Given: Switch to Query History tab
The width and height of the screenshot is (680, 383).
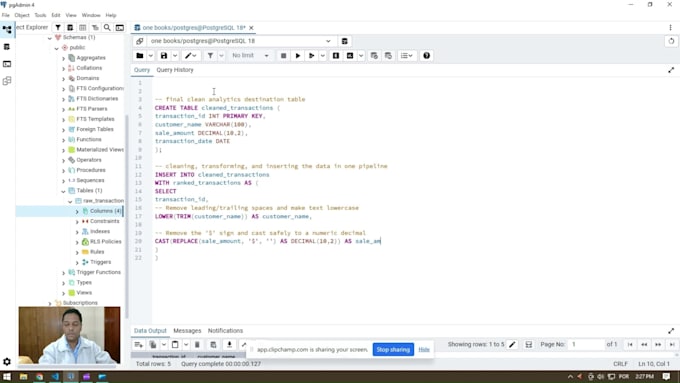Looking at the screenshot, I should tap(175, 70).
